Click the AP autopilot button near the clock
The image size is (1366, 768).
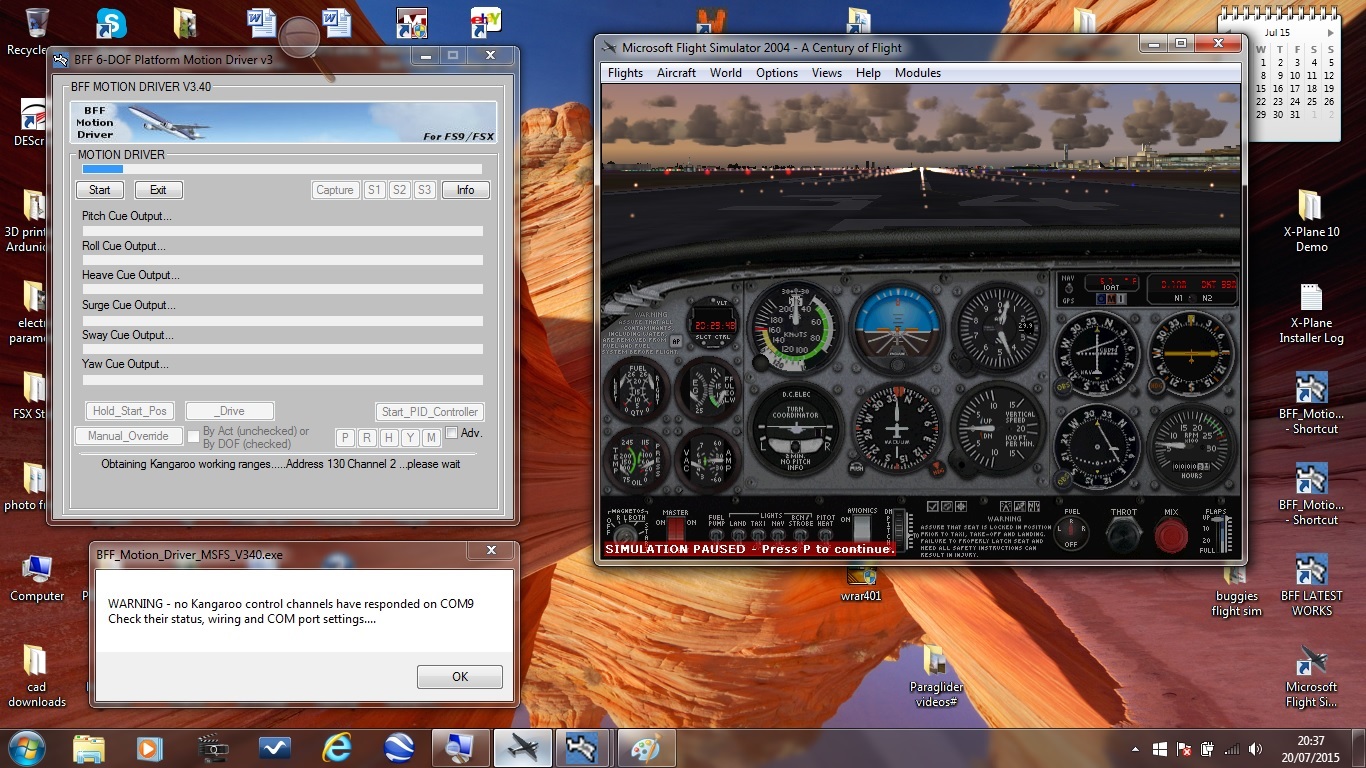tap(675, 342)
